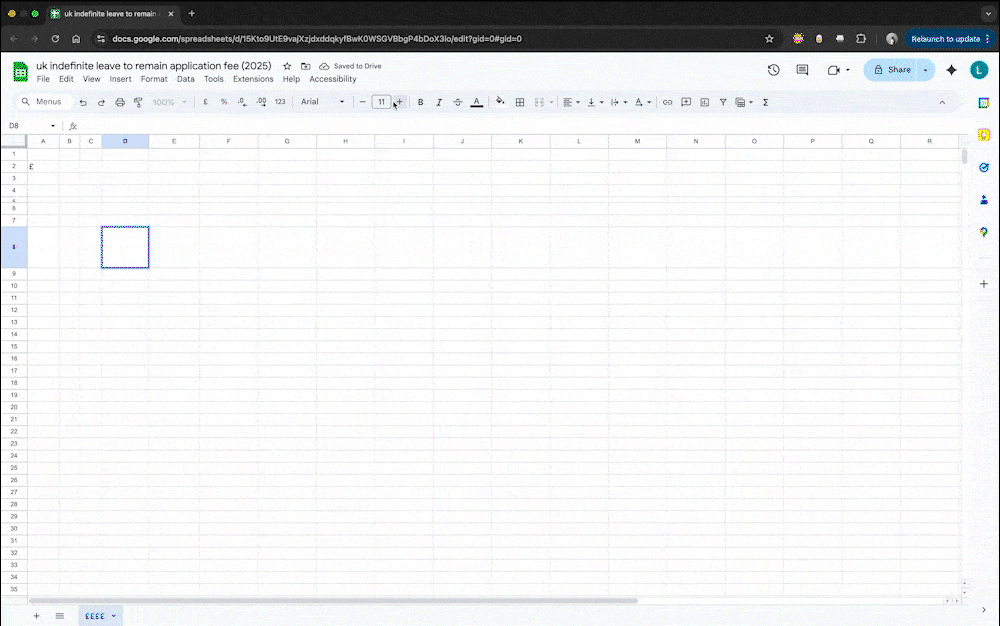Screen dimensions: 1000x626
Task: Print the spreadsheet using printer icon
Action: [x=120, y=102]
